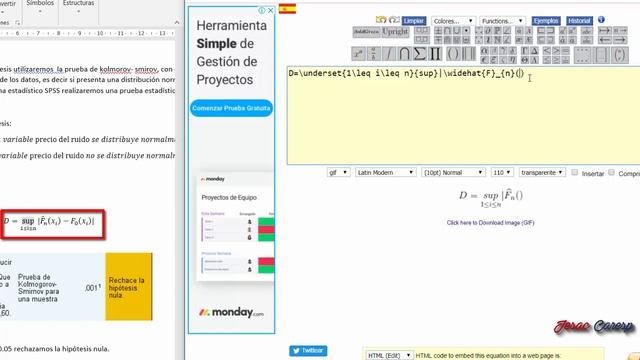
Task: Click 'Prueba de Kolmogorov-Smirnov' table text
Action: pos(38,288)
